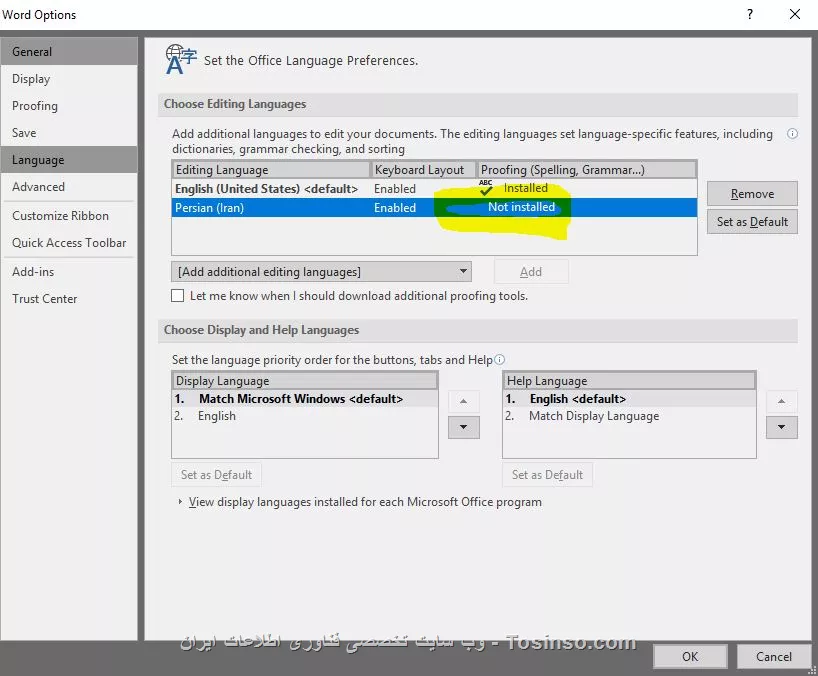
Task: Go to the Proofing category
Action: pyautogui.click(x=69, y=106)
